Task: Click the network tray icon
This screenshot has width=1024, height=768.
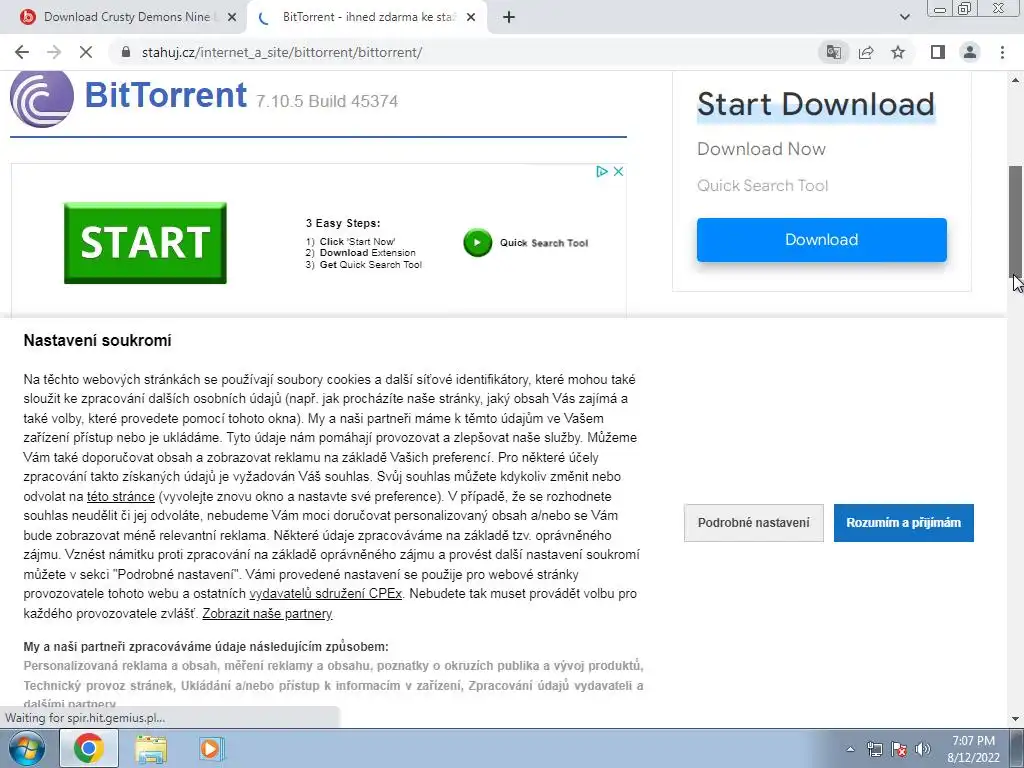Action: (874, 749)
